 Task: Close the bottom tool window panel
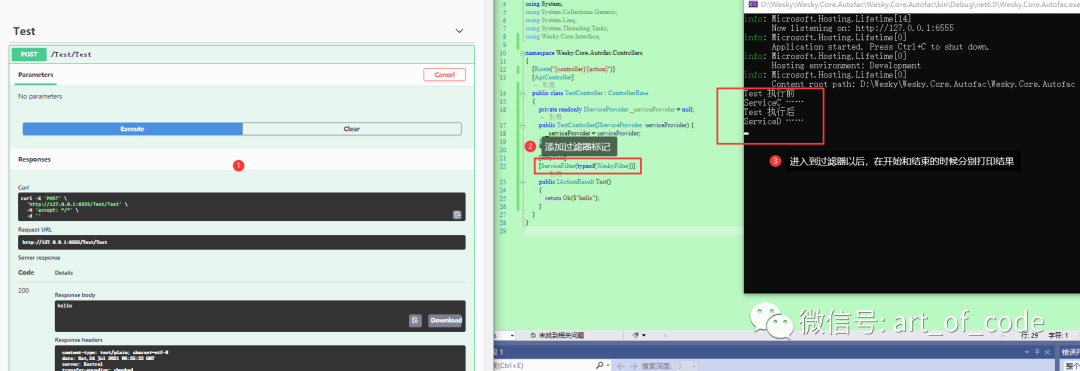(1048, 352)
